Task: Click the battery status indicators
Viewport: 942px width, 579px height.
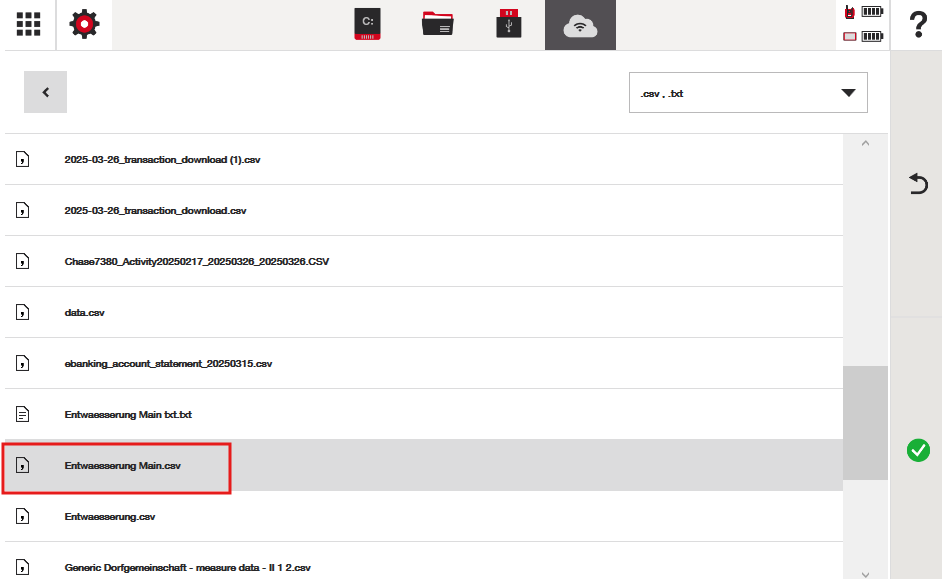Action: [x=863, y=25]
